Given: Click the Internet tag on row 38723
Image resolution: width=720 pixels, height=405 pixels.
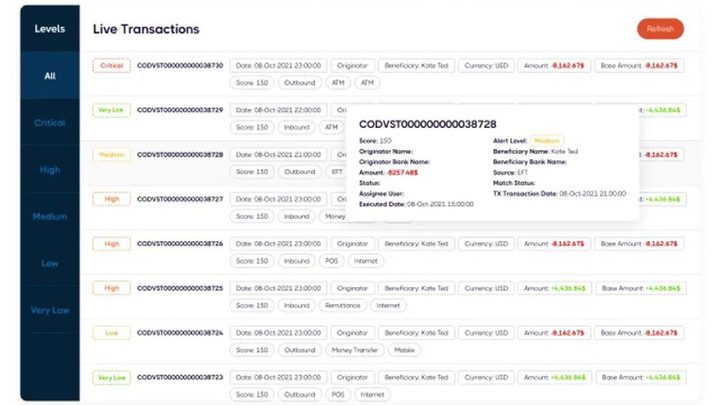Looking at the screenshot, I should (372, 394).
